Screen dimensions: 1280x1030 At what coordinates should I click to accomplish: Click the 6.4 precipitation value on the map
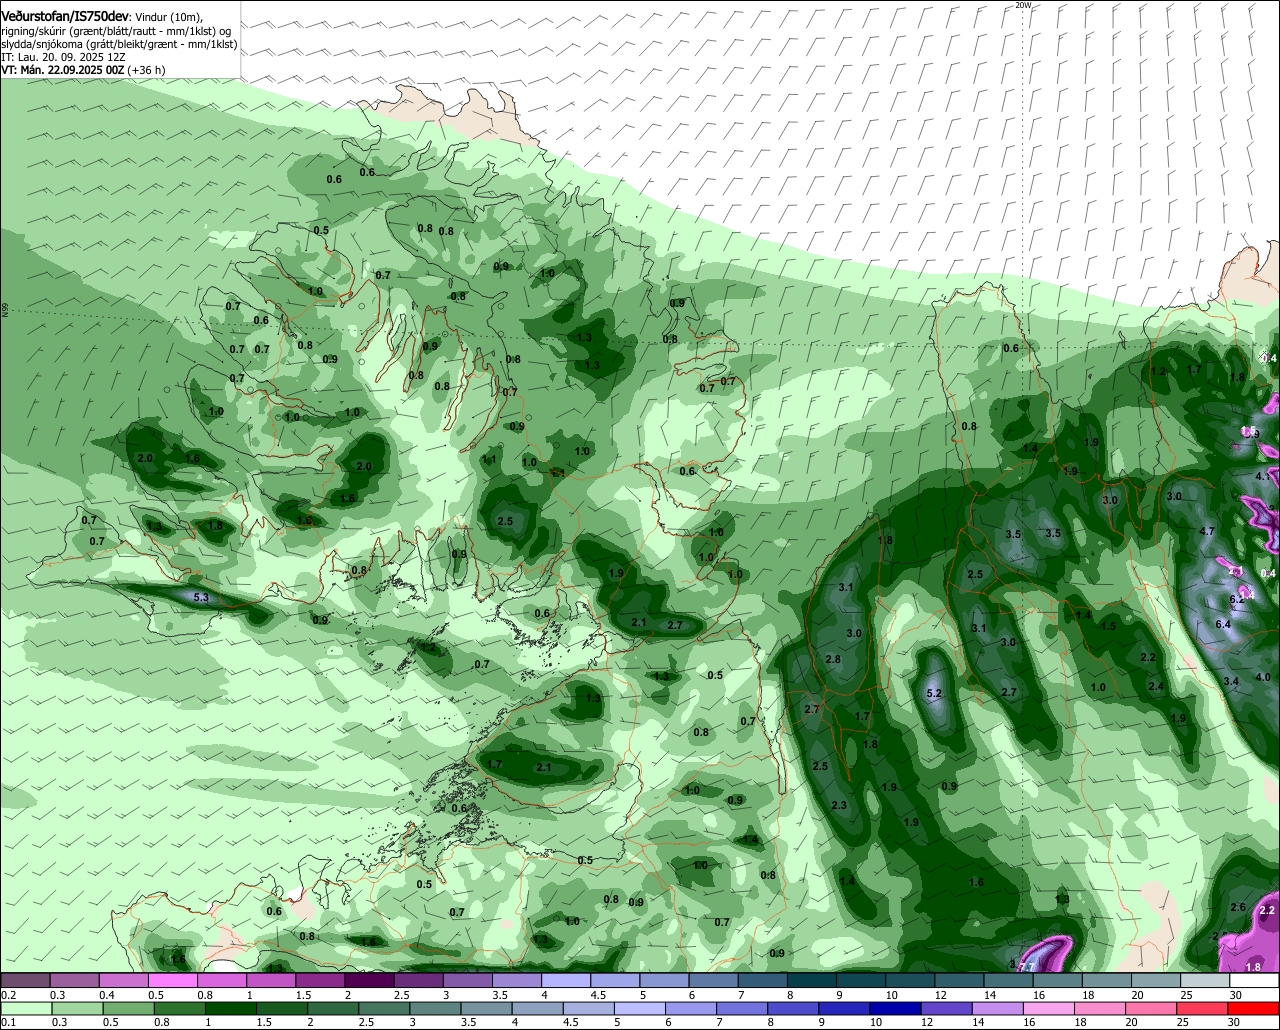click(1222, 624)
